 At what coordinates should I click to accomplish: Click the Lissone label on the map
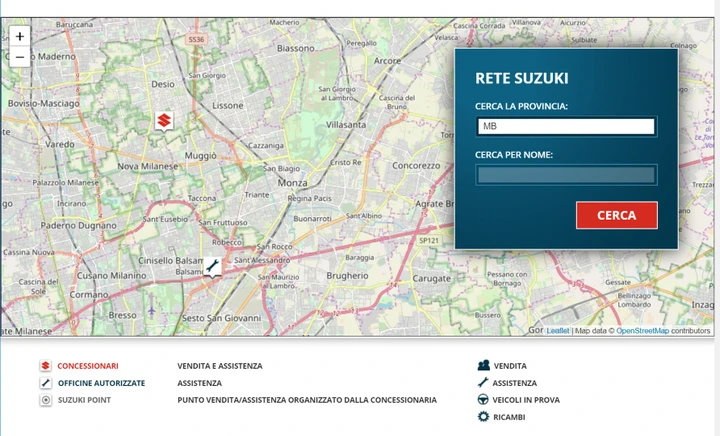pos(228,106)
